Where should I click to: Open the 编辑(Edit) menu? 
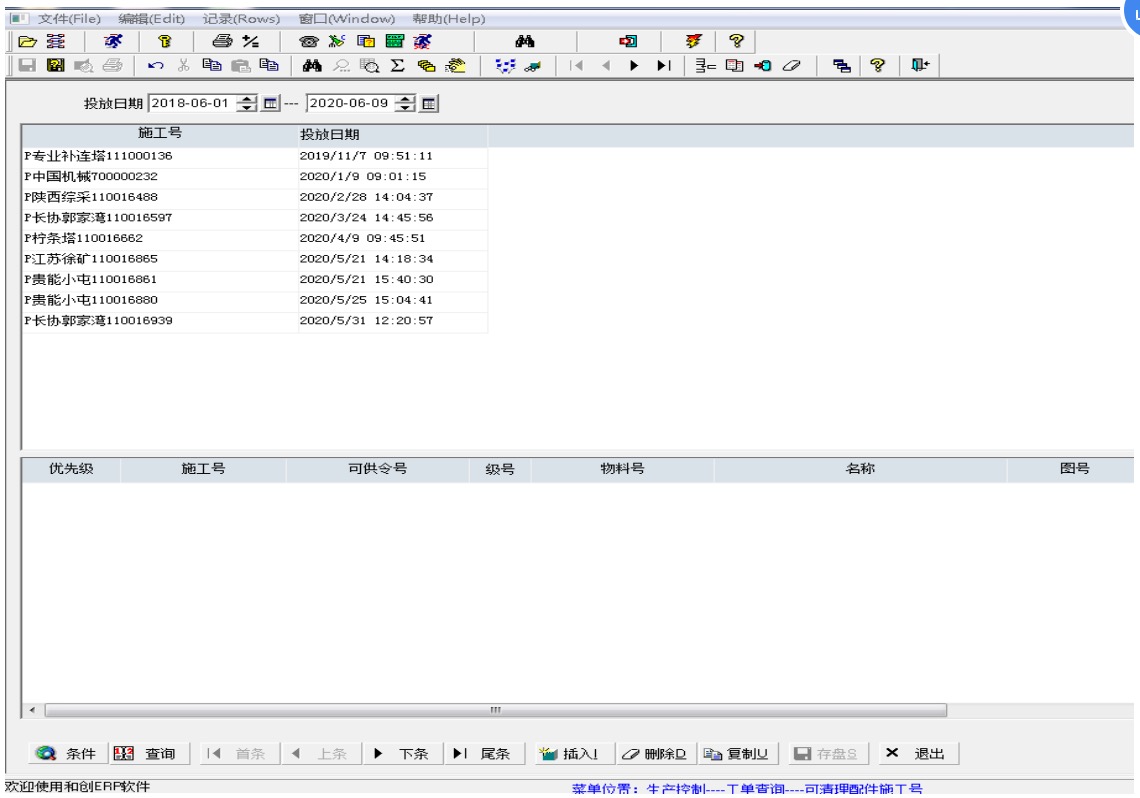pos(151,19)
